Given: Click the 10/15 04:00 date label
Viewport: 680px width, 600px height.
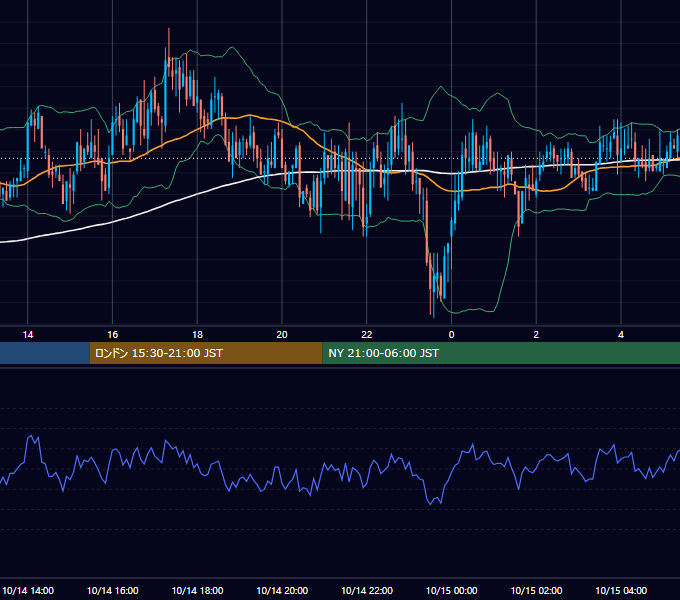Looking at the screenshot, I should [x=621, y=590].
